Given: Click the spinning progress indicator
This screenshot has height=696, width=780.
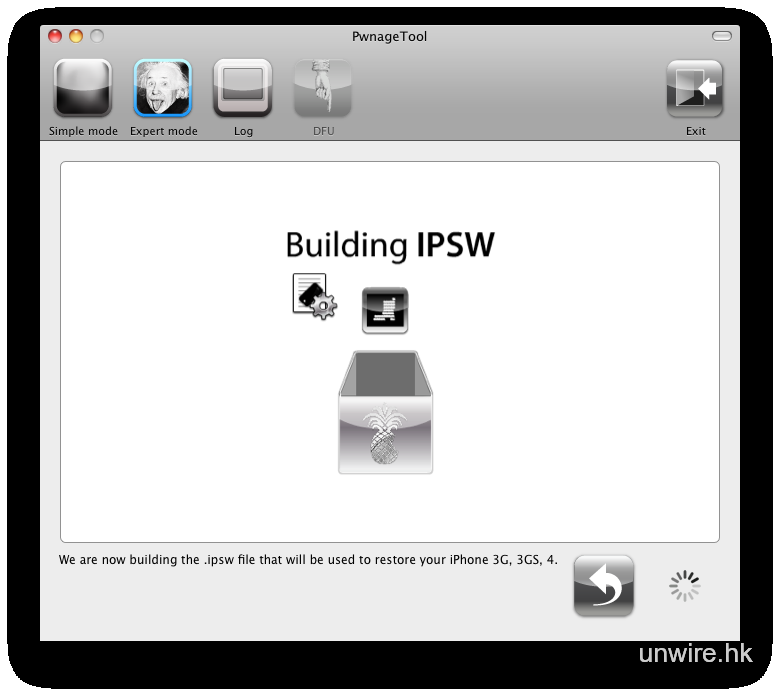Looking at the screenshot, I should 685,586.
